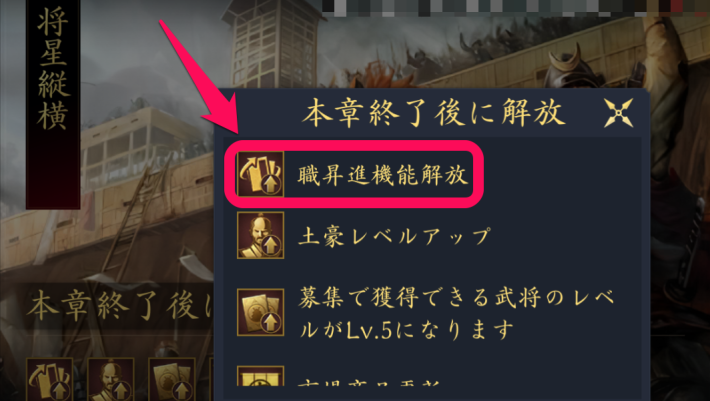Open the vertical 将星縦横 chapter banner
This screenshot has width=710, height=401.
[53, 105]
